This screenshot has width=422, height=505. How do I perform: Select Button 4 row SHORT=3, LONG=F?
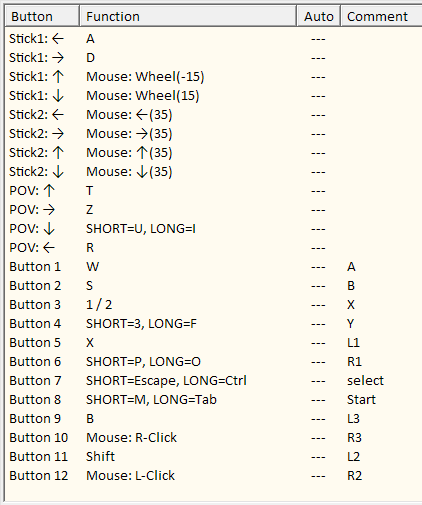214,324
